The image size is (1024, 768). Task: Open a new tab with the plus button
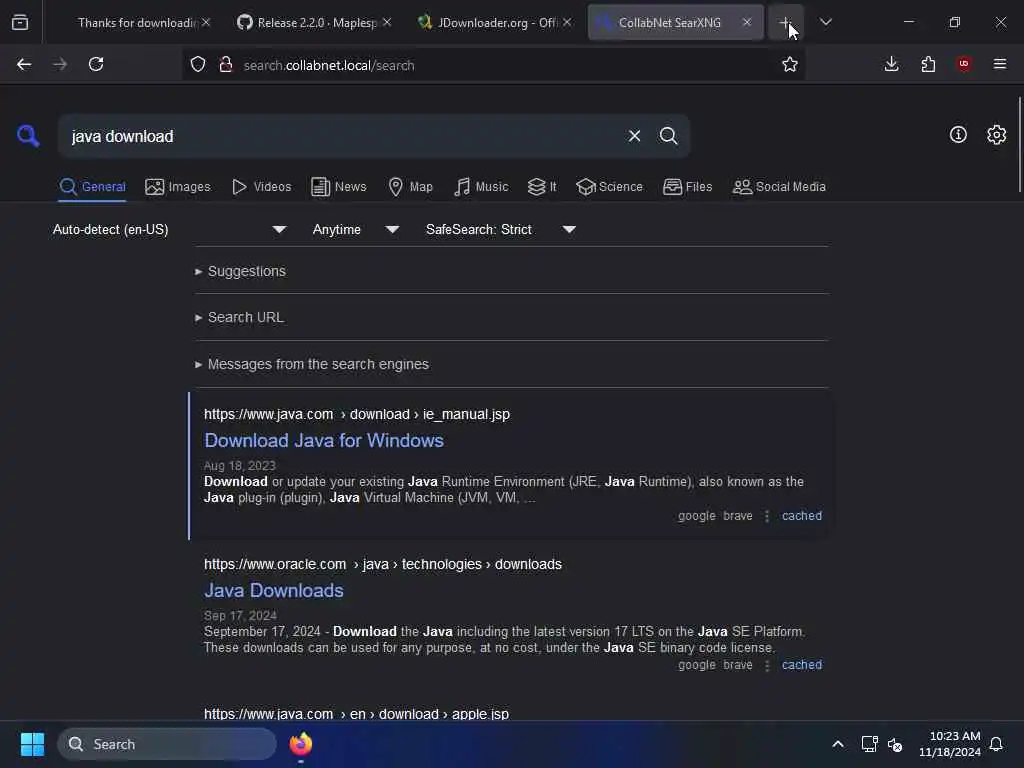point(786,22)
